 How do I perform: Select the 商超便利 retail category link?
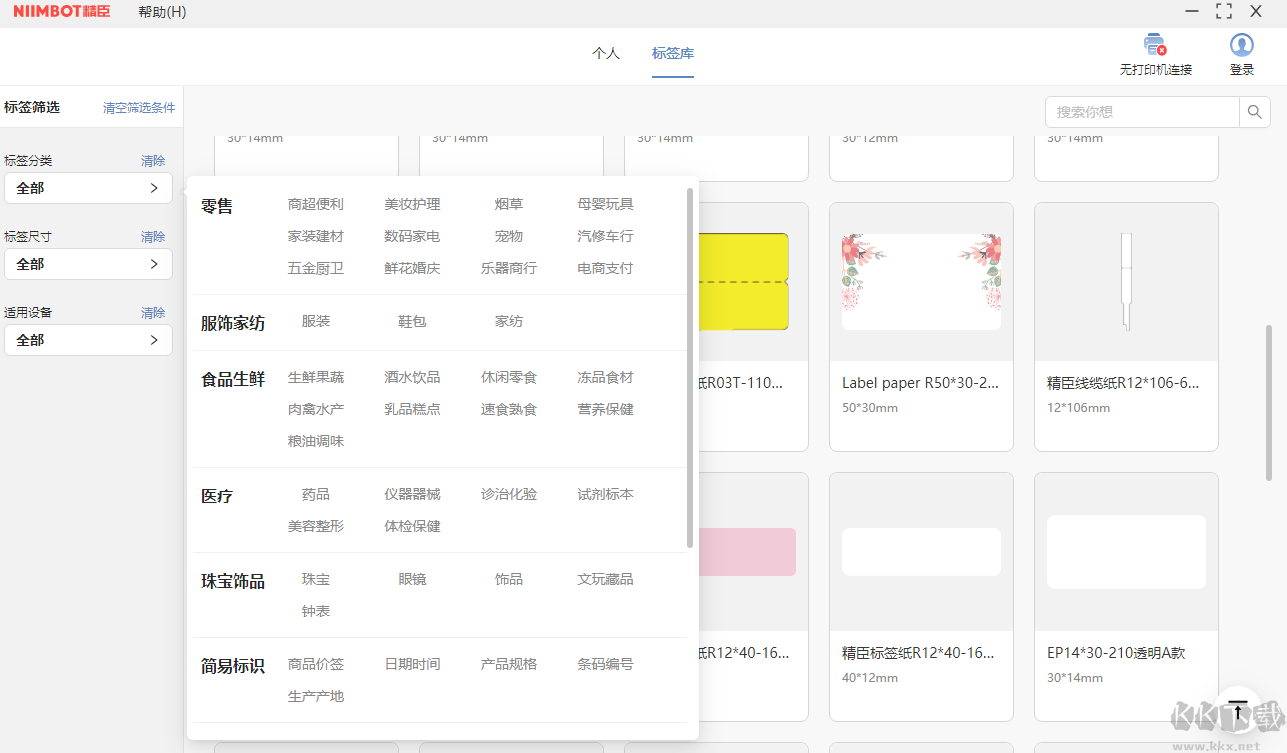(315, 203)
